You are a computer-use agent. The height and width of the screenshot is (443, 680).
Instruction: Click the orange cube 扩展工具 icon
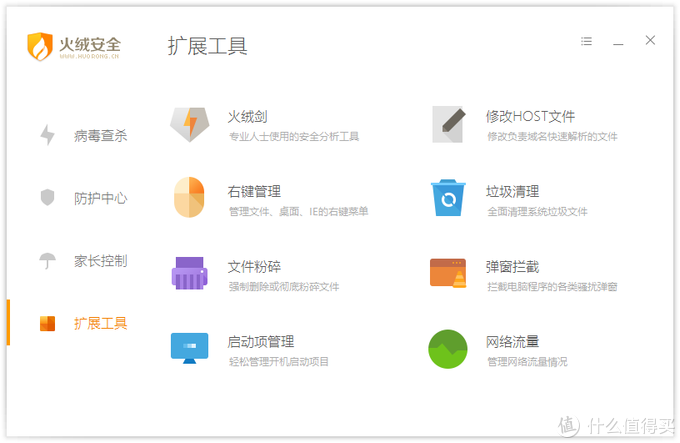click(x=47, y=323)
